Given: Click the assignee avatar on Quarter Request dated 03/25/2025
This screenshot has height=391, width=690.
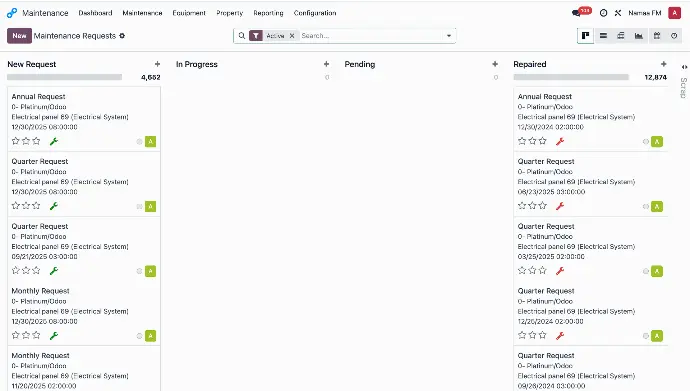Looking at the screenshot, I should [x=657, y=271].
